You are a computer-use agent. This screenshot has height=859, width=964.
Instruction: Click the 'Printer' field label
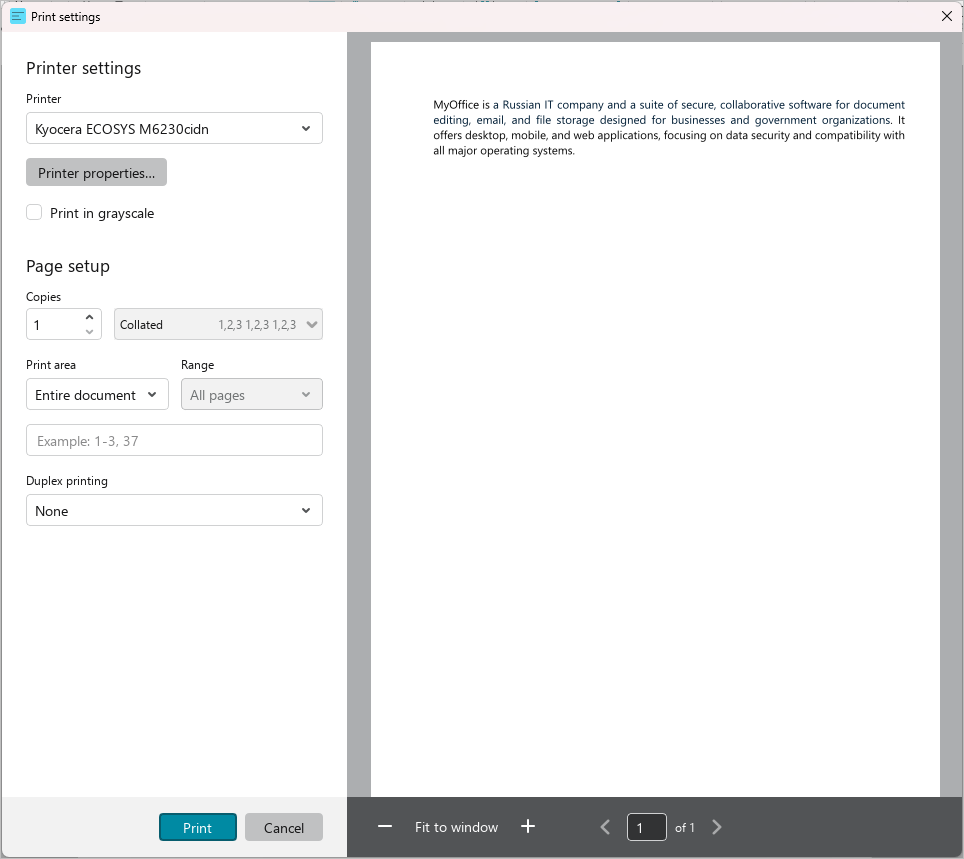(x=44, y=98)
